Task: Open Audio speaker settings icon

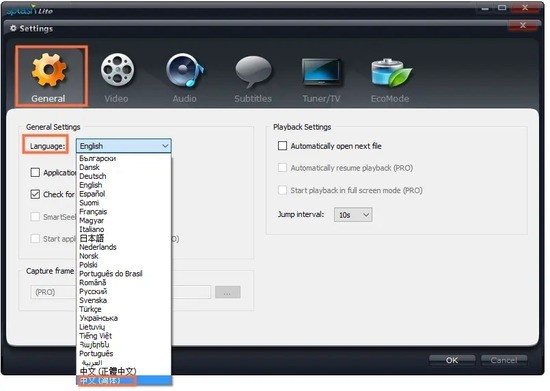Action: point(185,70)
